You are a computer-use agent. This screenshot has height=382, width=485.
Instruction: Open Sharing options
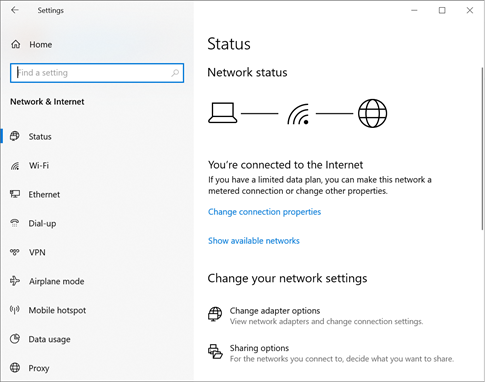[259, 348]
